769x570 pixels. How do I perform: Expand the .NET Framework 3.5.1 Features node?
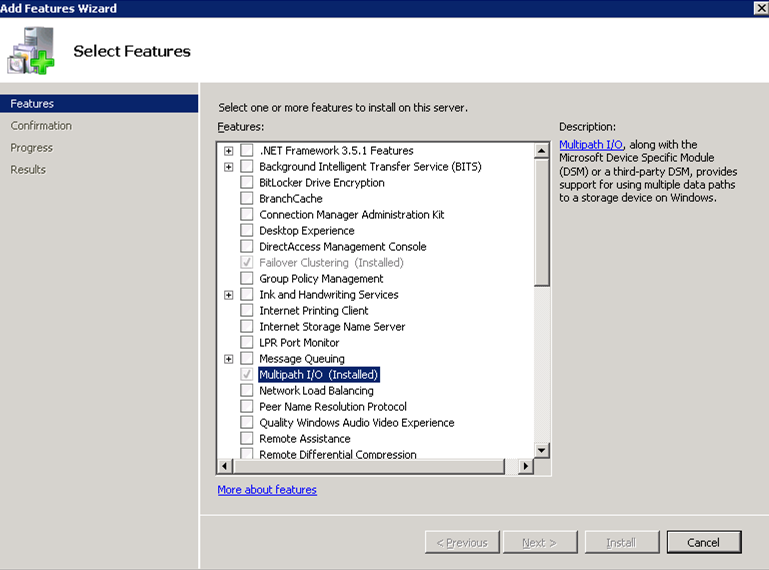point(229,151)
